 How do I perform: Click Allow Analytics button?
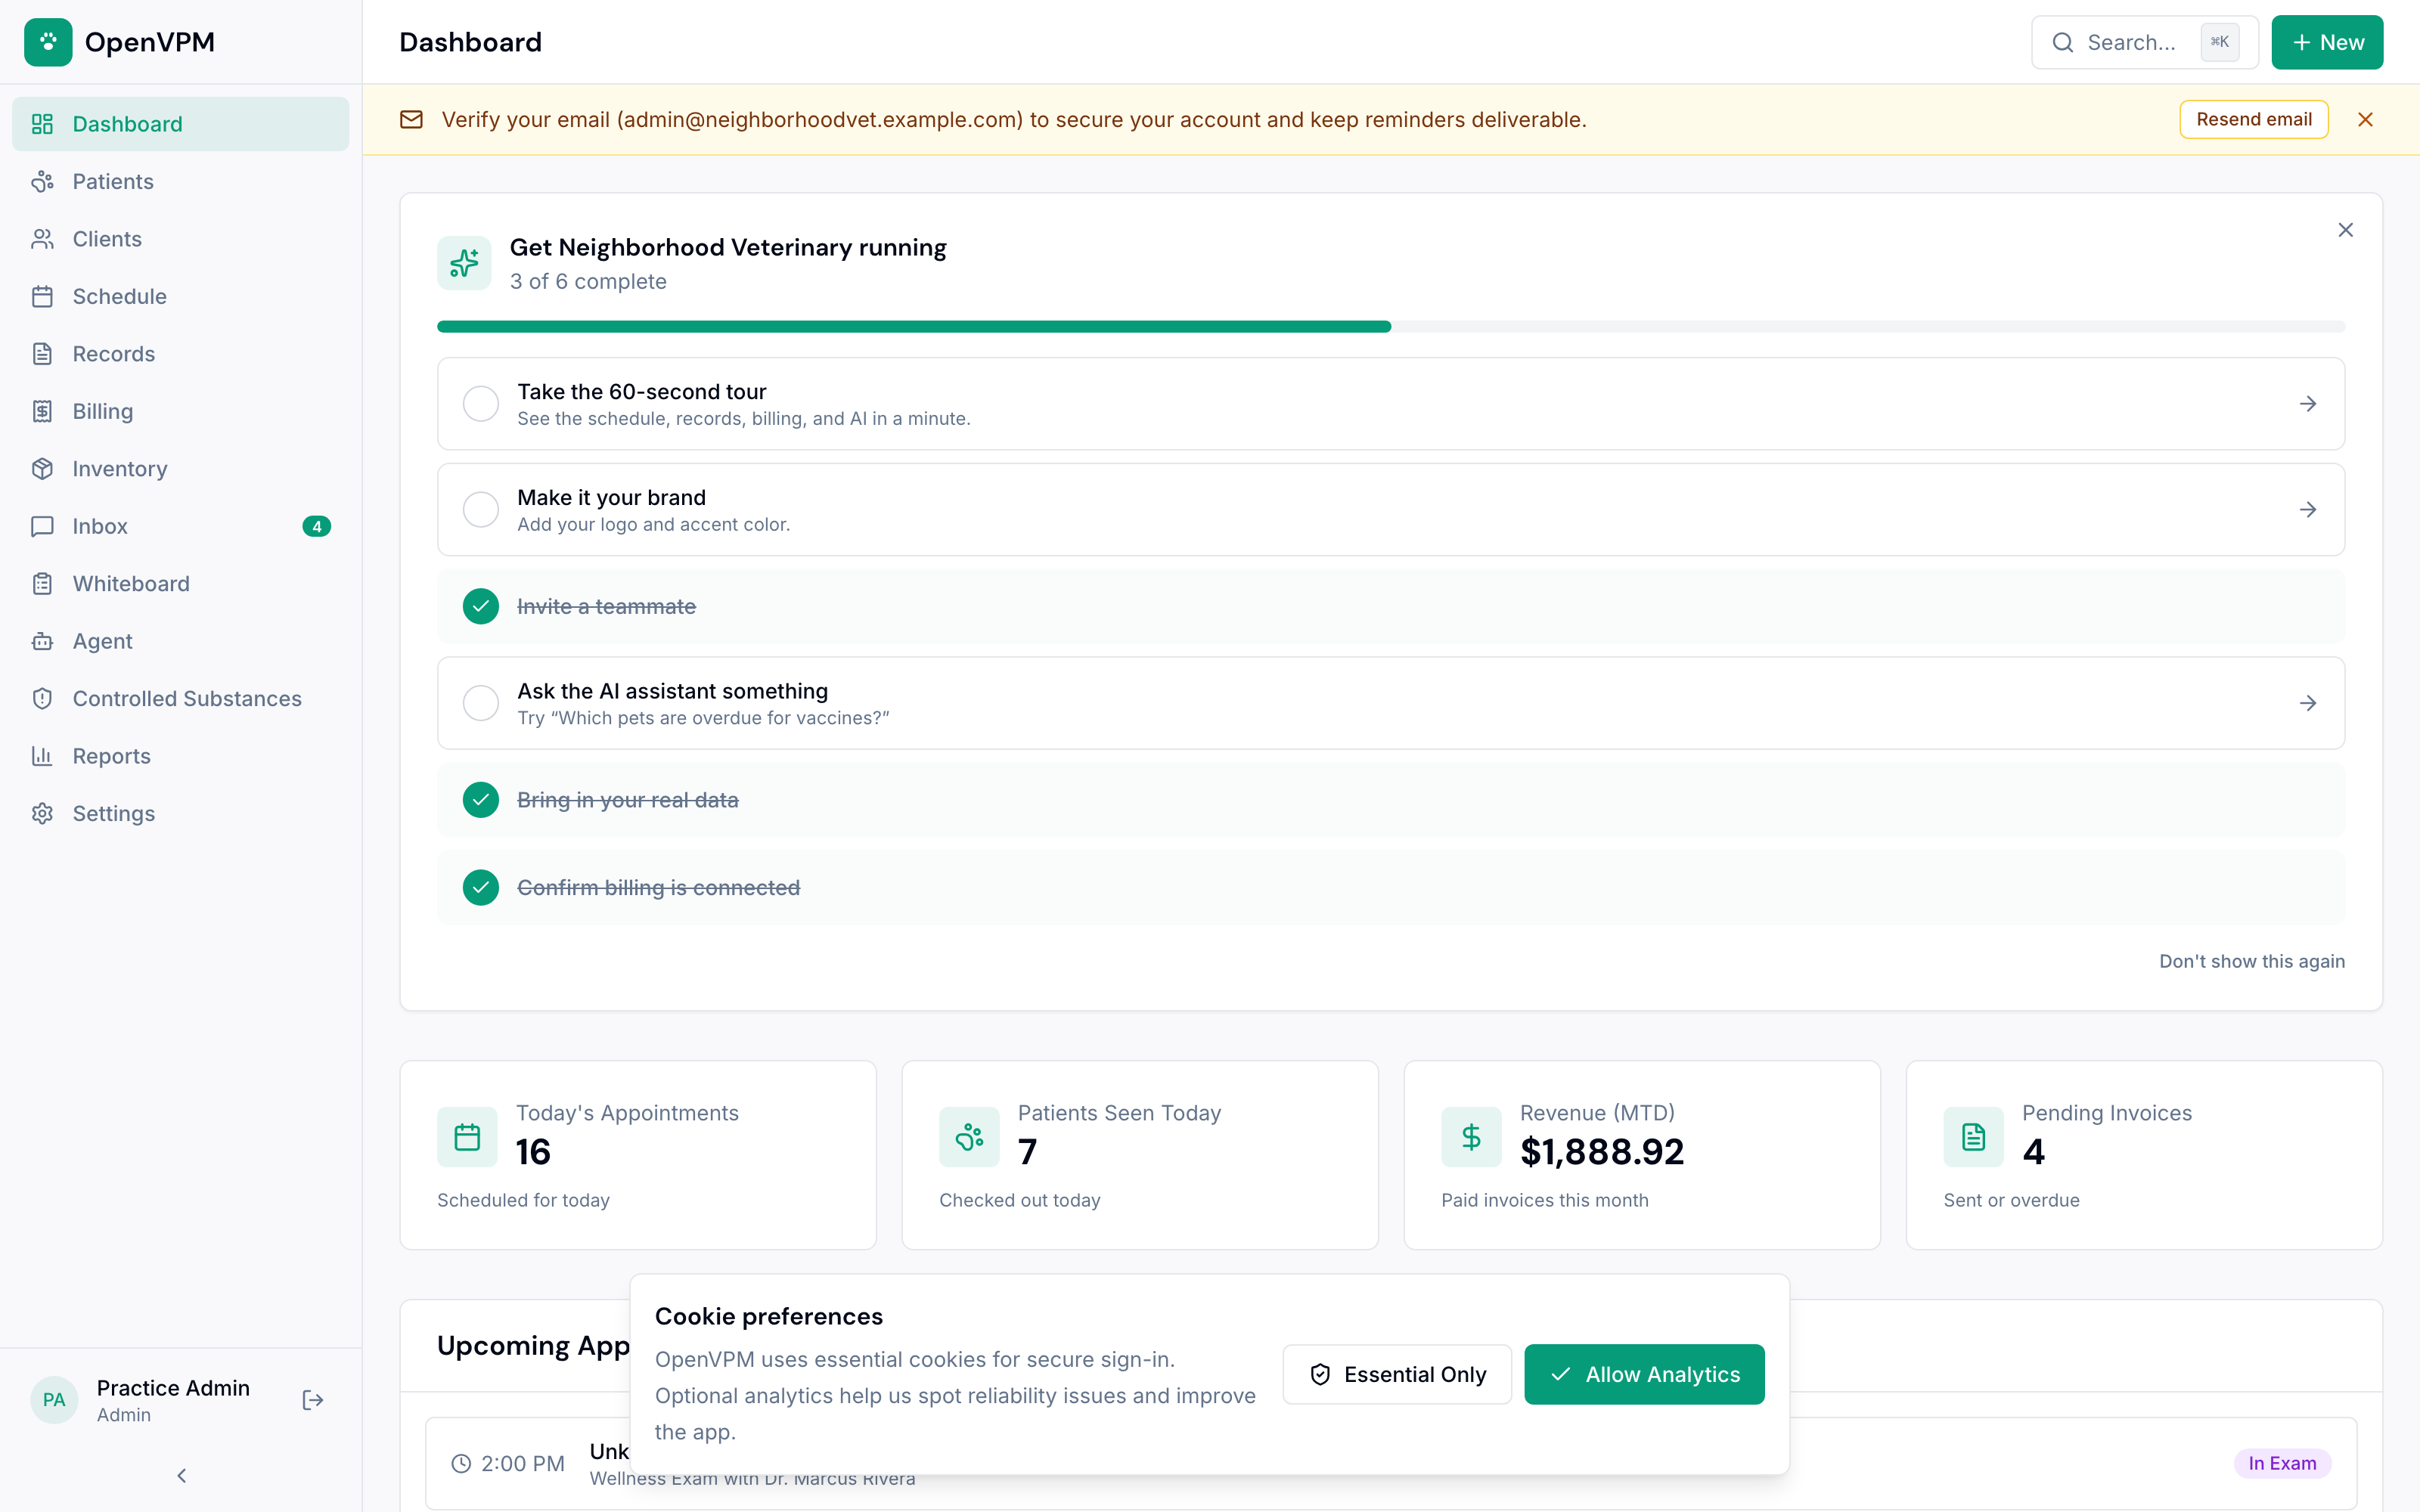pos(1644,1374)
